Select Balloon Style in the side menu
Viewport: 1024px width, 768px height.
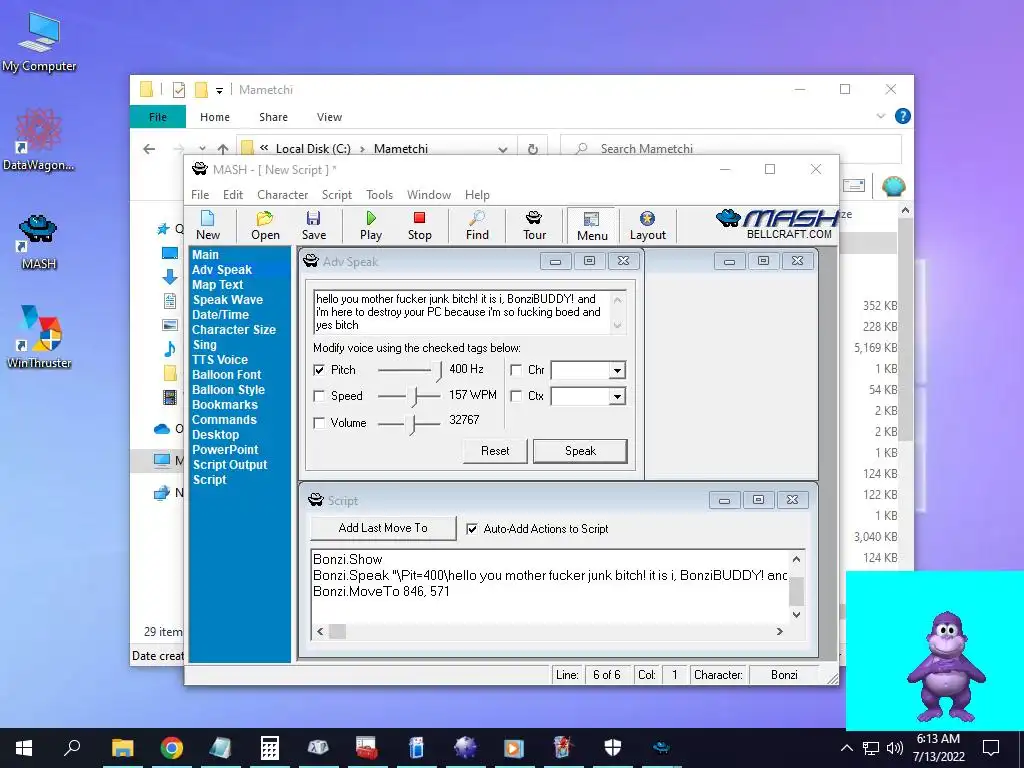coord(228,390)
